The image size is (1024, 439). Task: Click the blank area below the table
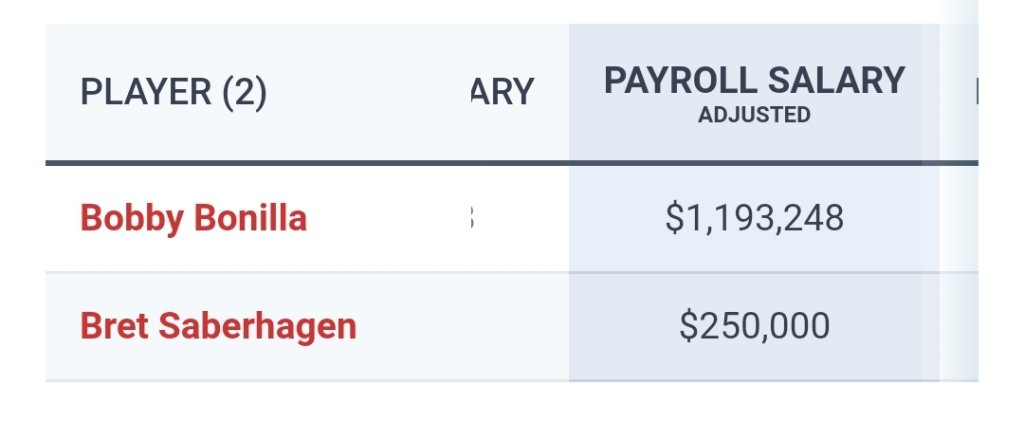(500, 412)
